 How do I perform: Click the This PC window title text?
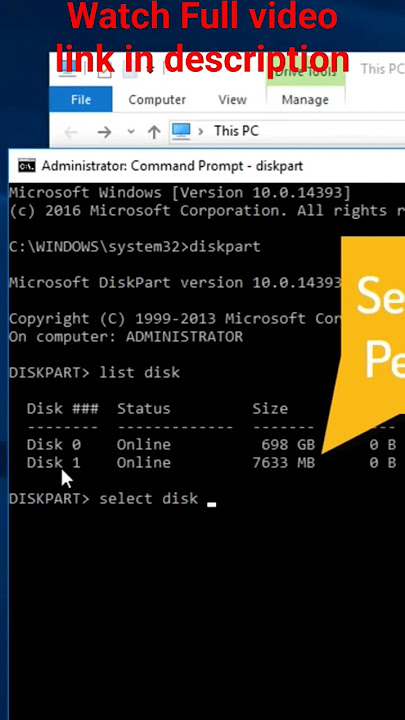point(382,69)
